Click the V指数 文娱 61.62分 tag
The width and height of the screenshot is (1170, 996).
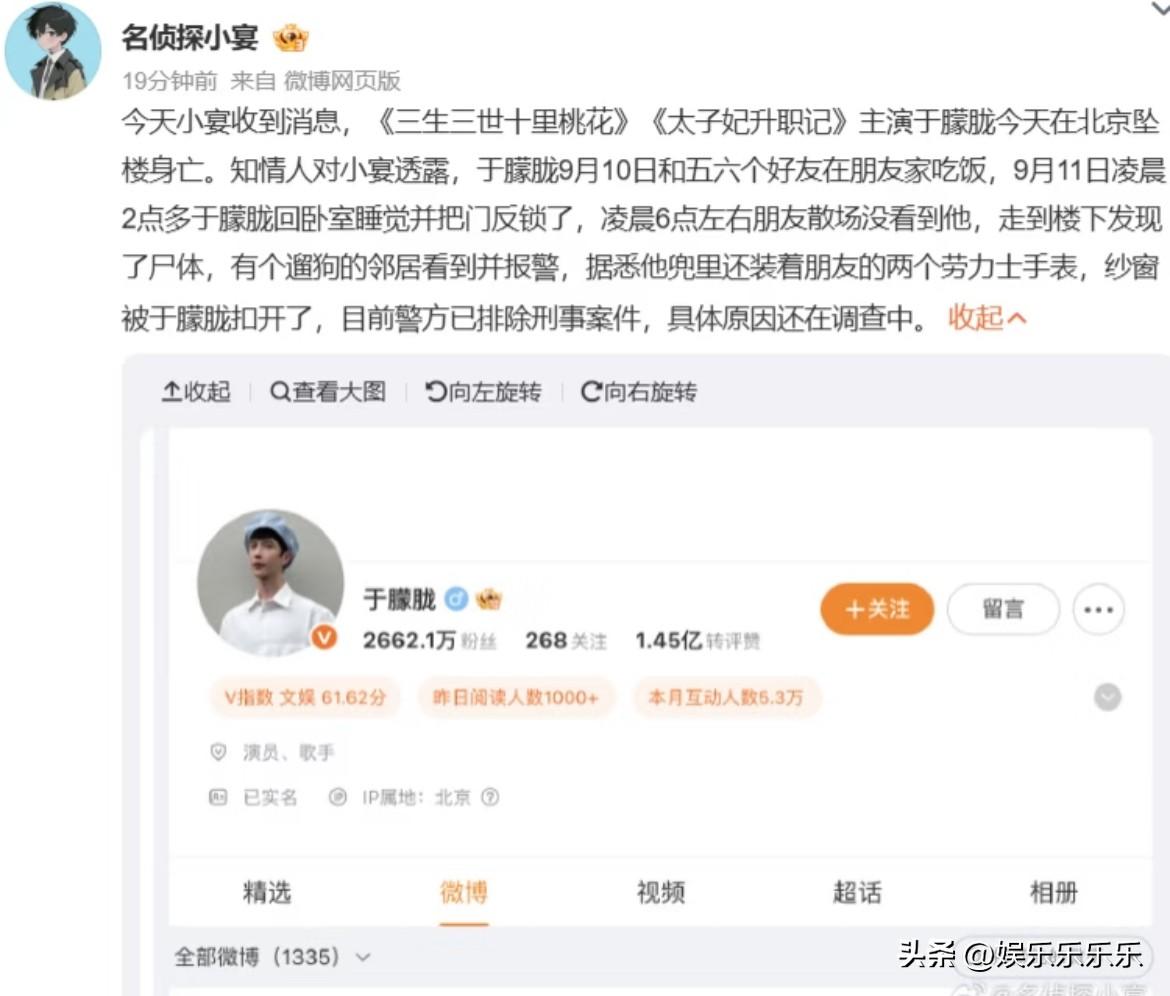[305, 698]
